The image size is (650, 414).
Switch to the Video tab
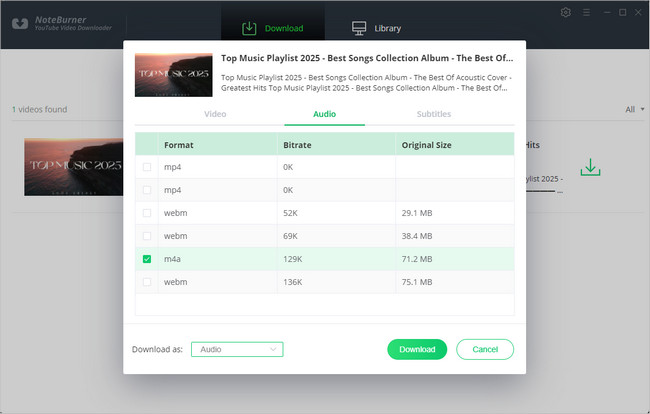[x=215, y=114]
